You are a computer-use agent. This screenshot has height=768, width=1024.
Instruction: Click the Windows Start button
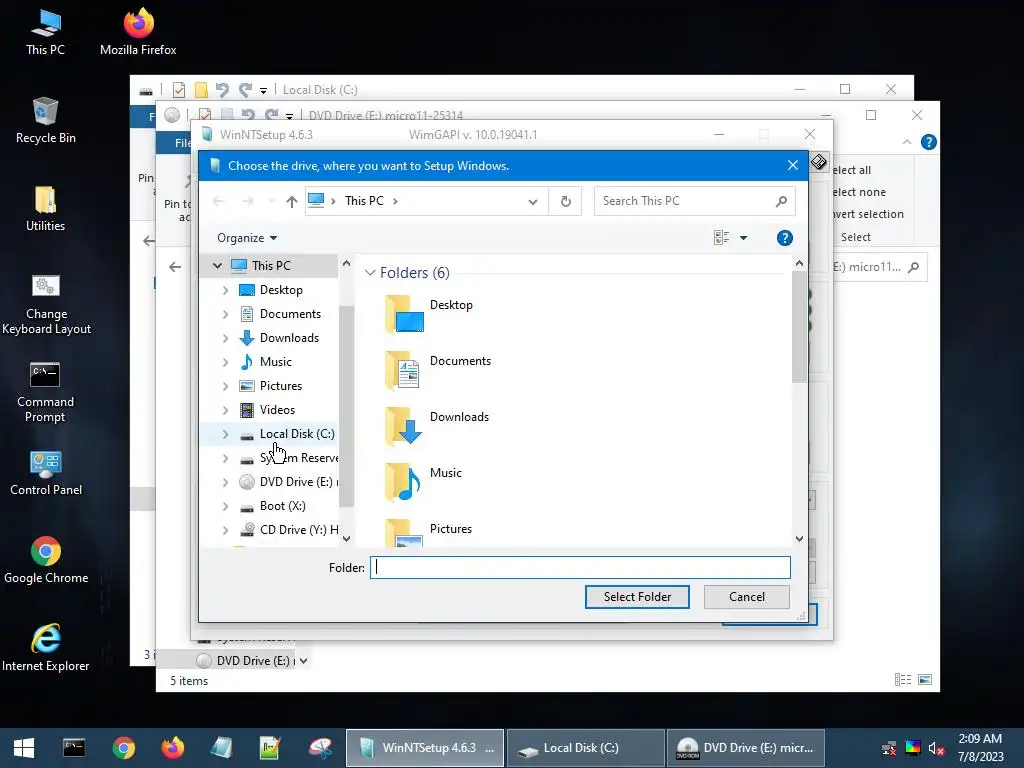pos(24,748)
